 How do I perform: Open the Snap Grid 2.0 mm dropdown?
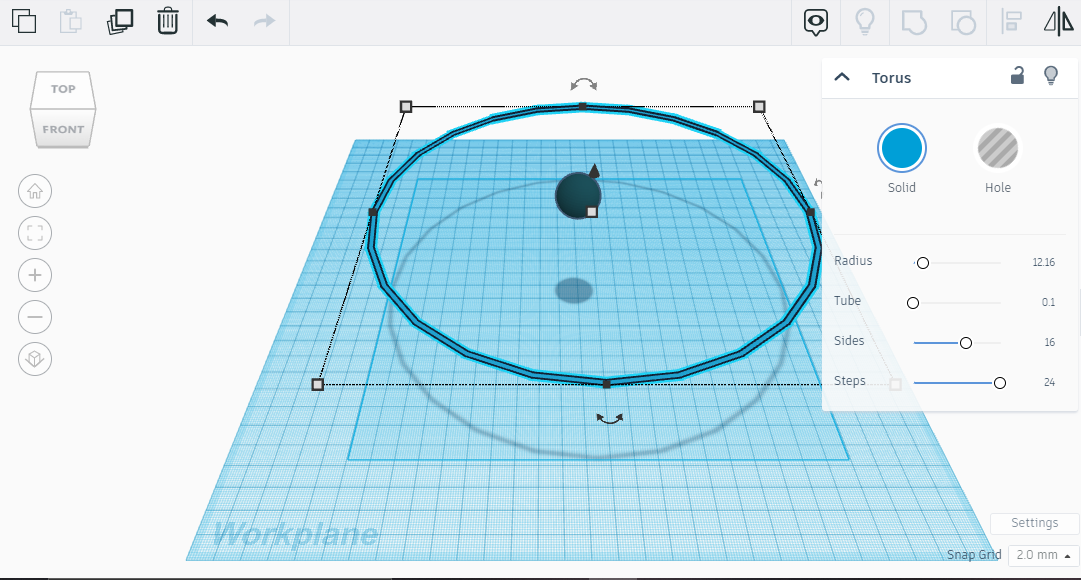[1043, 555]
